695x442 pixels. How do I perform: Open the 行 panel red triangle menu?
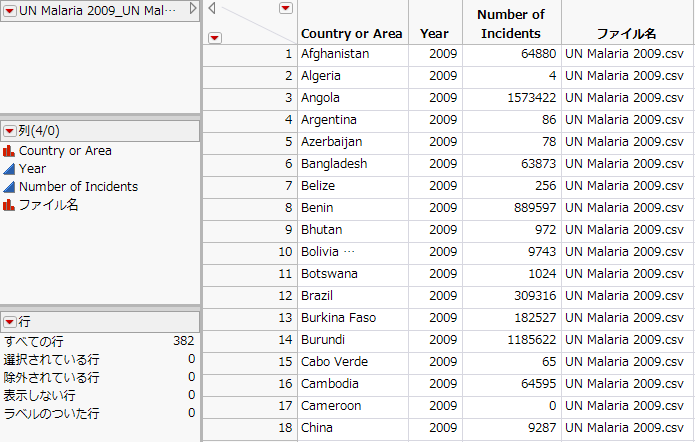coord(10,322)
